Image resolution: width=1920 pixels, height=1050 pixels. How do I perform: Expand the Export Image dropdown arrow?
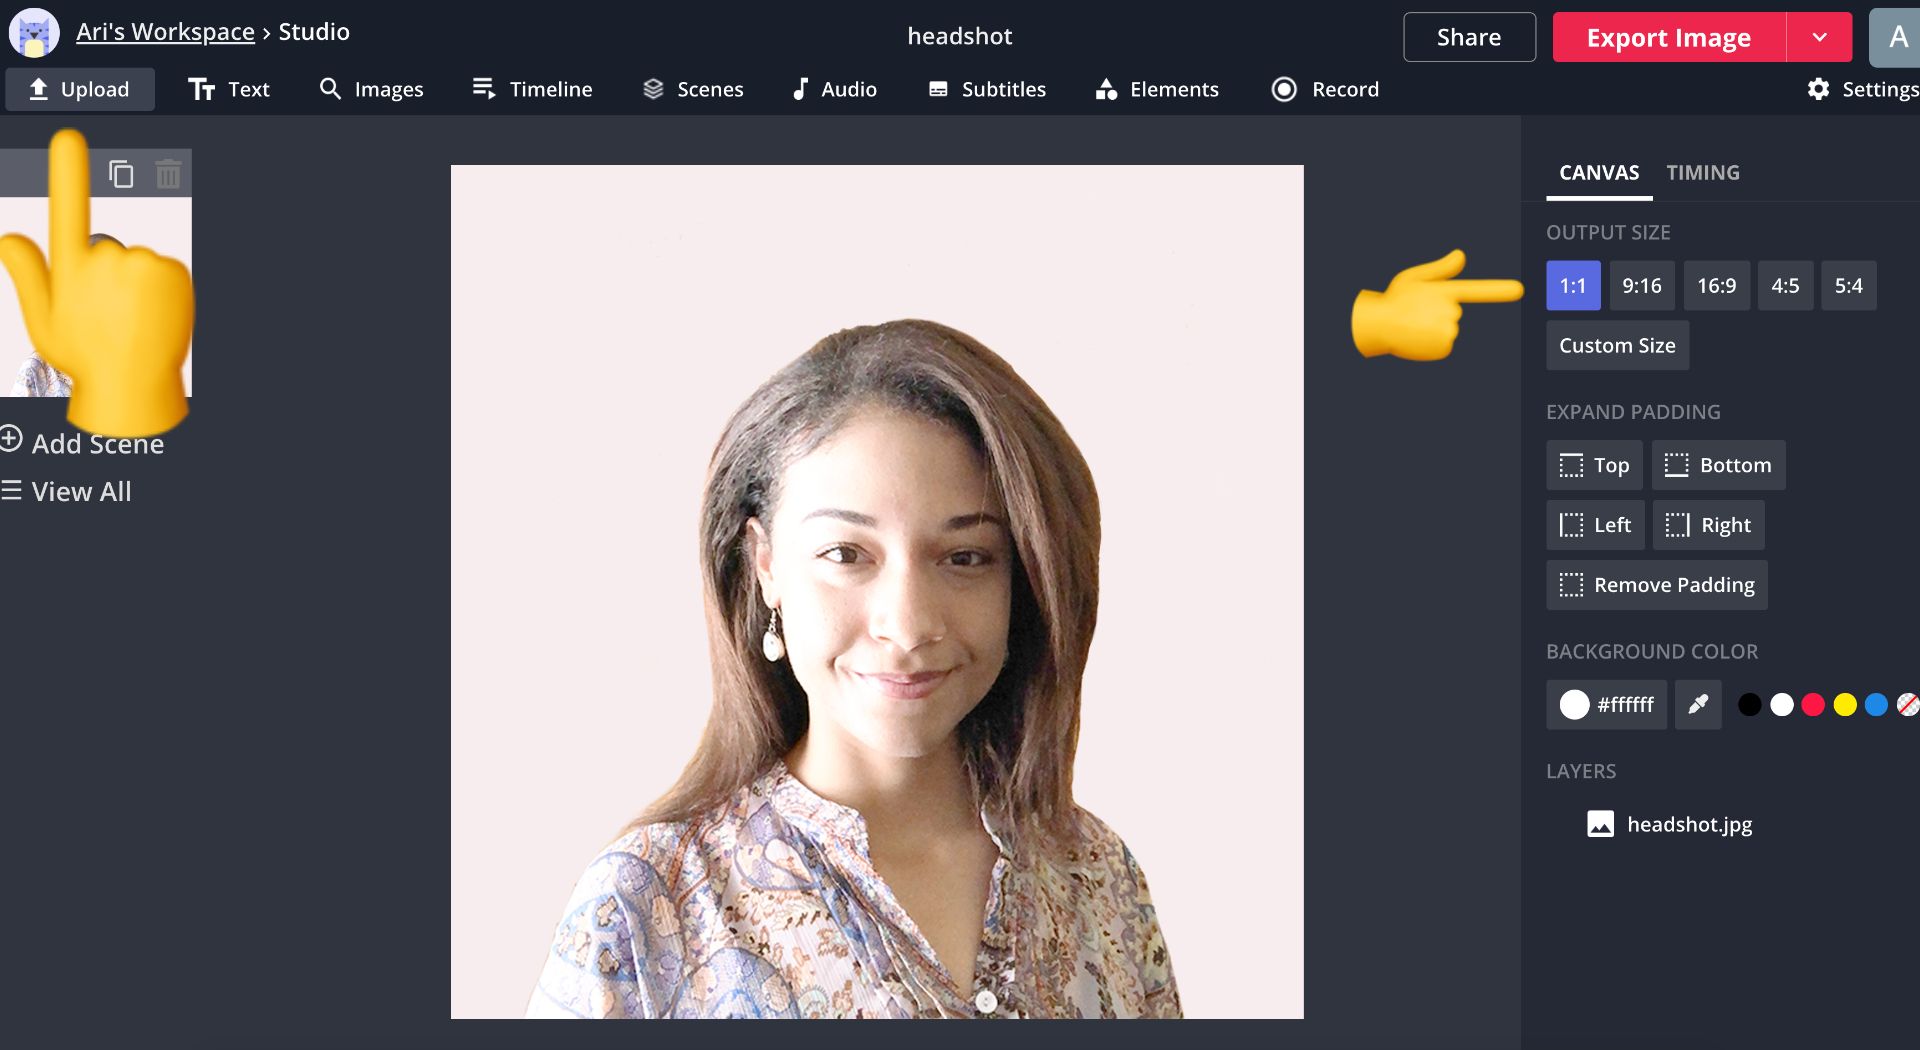(1819, 37)
